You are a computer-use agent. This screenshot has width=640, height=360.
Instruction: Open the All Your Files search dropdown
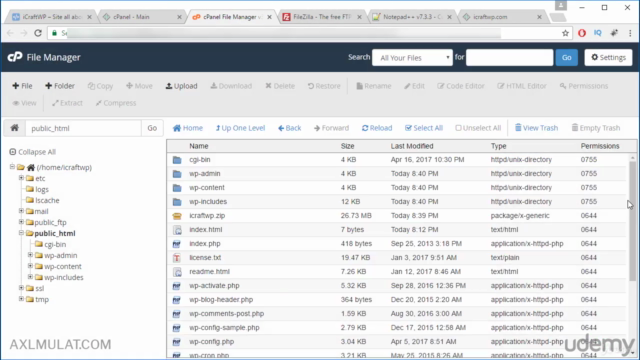(412, 58)
